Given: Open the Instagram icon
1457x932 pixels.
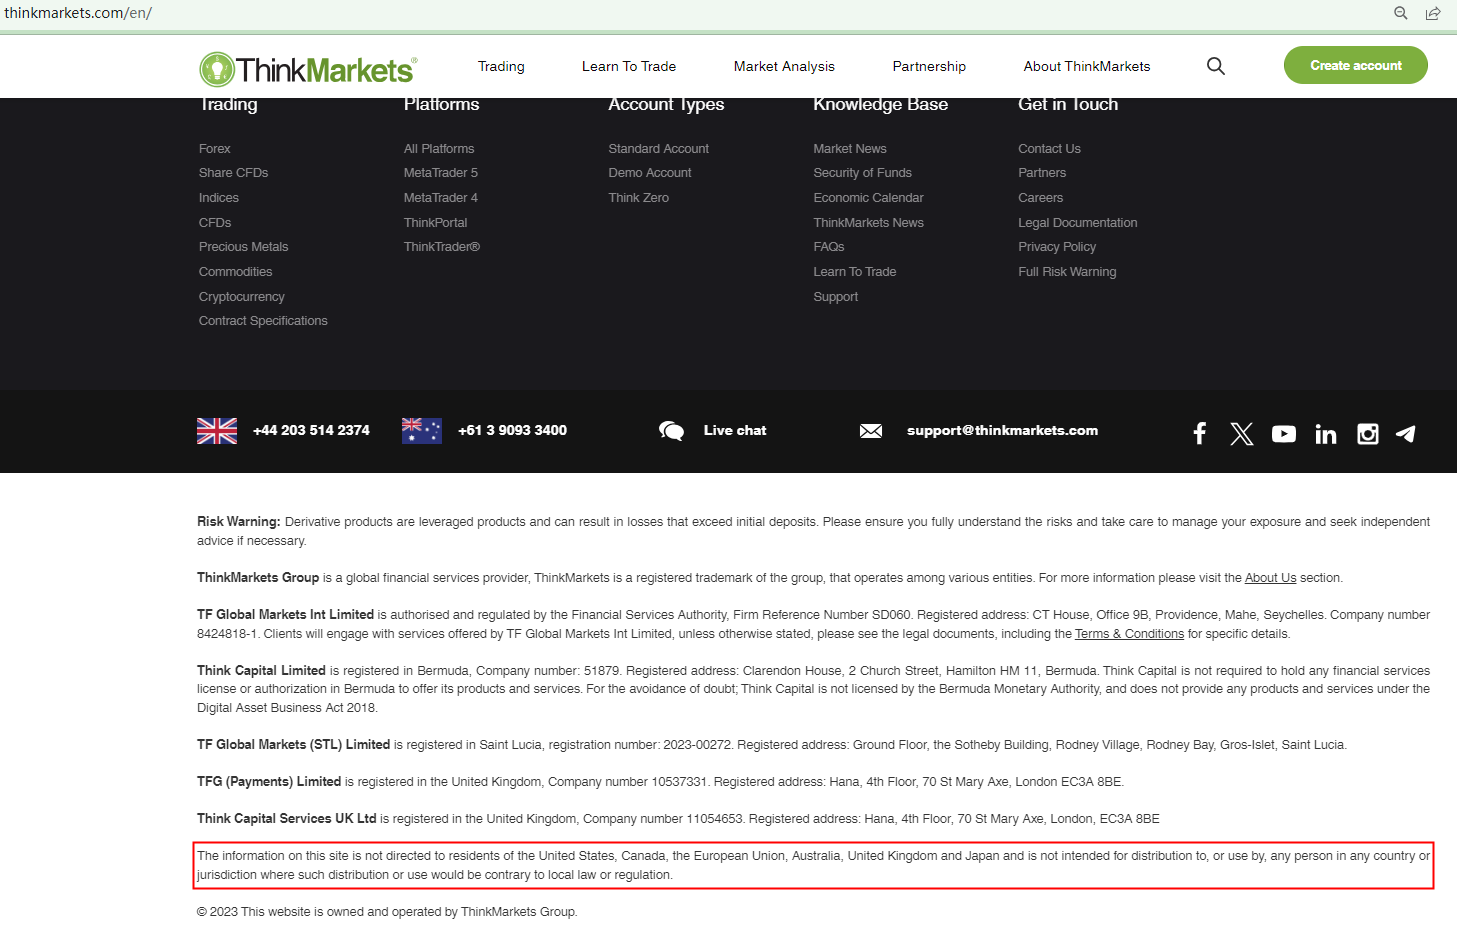Looking at the screenshot, I should [1367, 433].
